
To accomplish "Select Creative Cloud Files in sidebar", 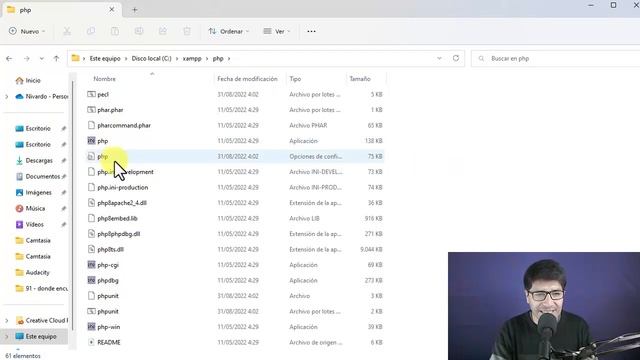I will 42,321.
